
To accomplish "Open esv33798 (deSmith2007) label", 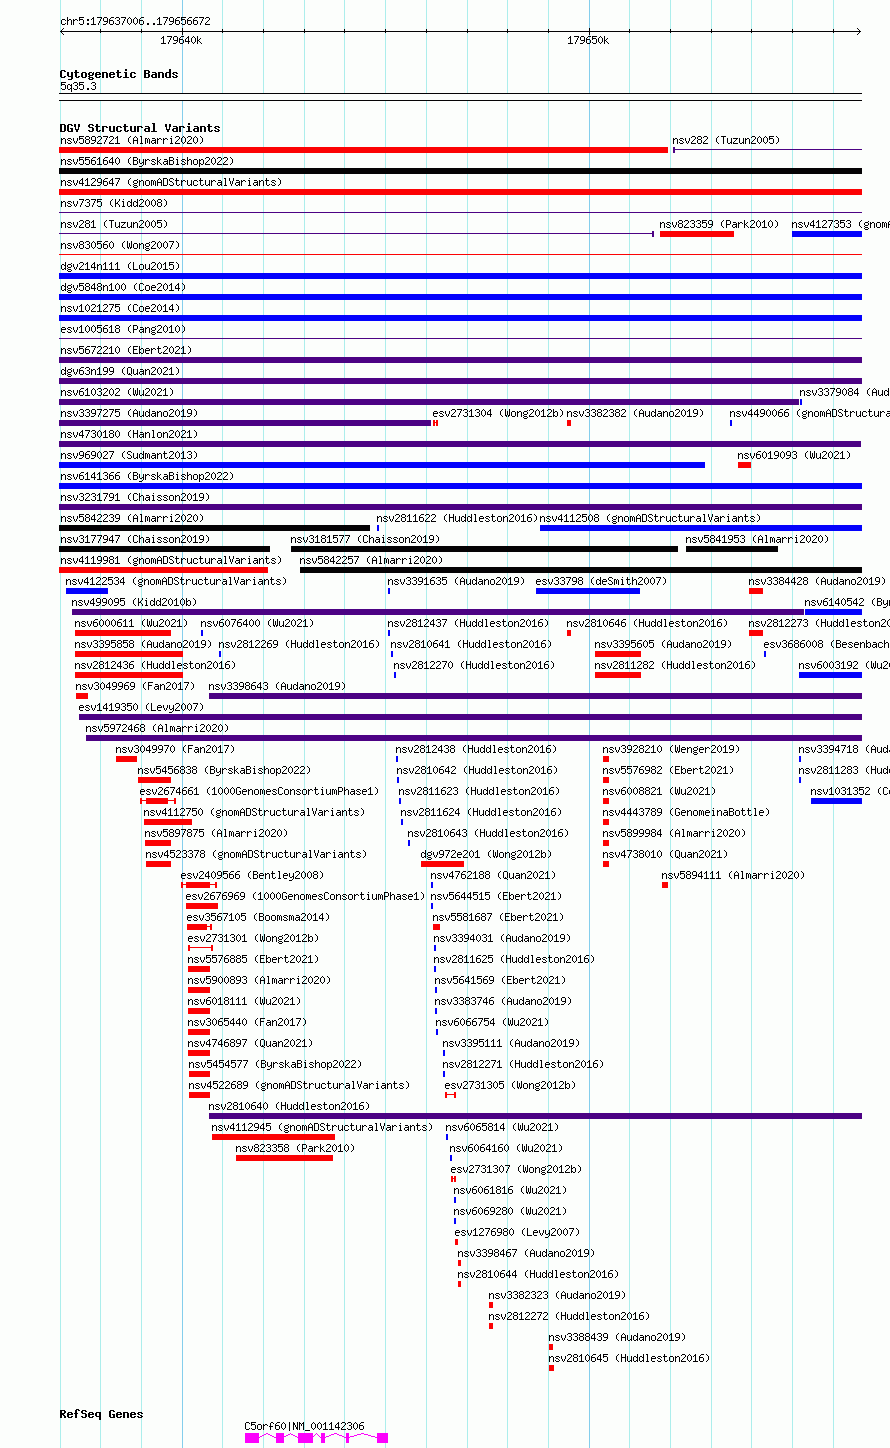I will 601,582.
